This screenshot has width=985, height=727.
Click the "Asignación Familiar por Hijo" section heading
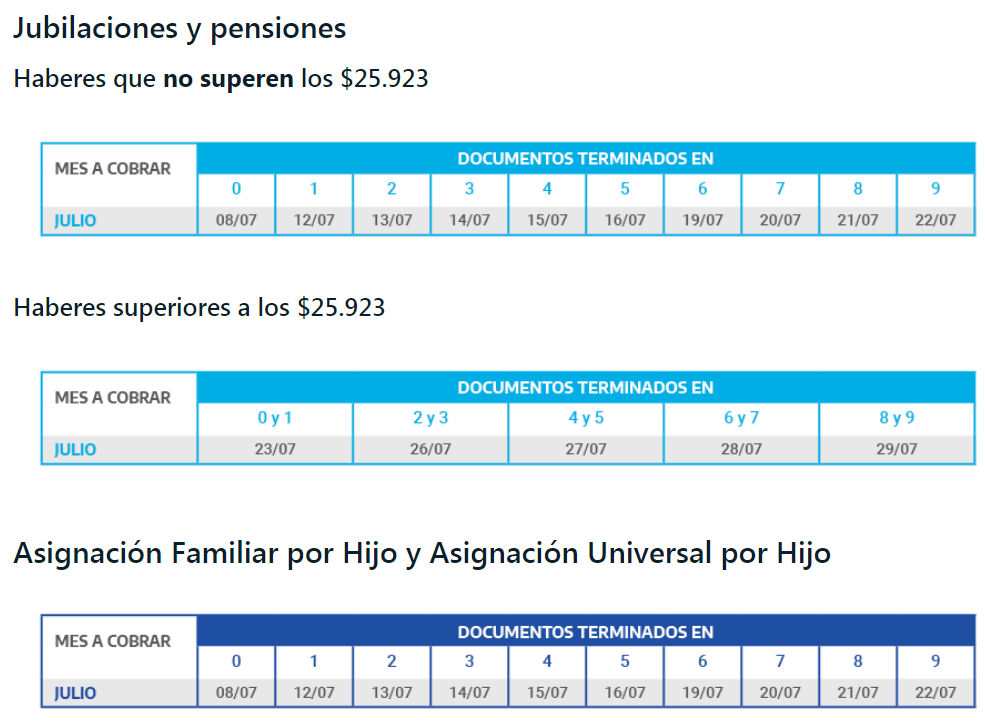coord(421,553)
